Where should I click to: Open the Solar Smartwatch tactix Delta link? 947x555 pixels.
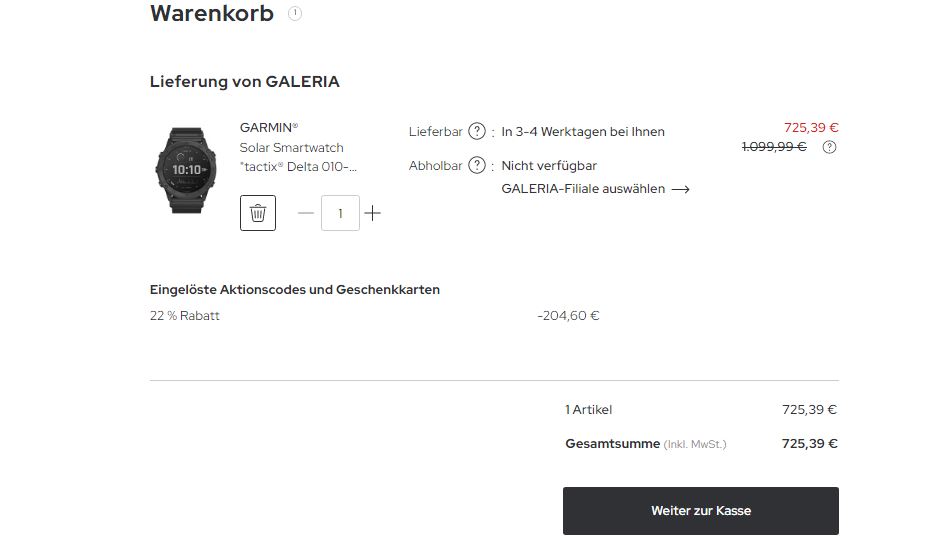(x=298, y=157)
